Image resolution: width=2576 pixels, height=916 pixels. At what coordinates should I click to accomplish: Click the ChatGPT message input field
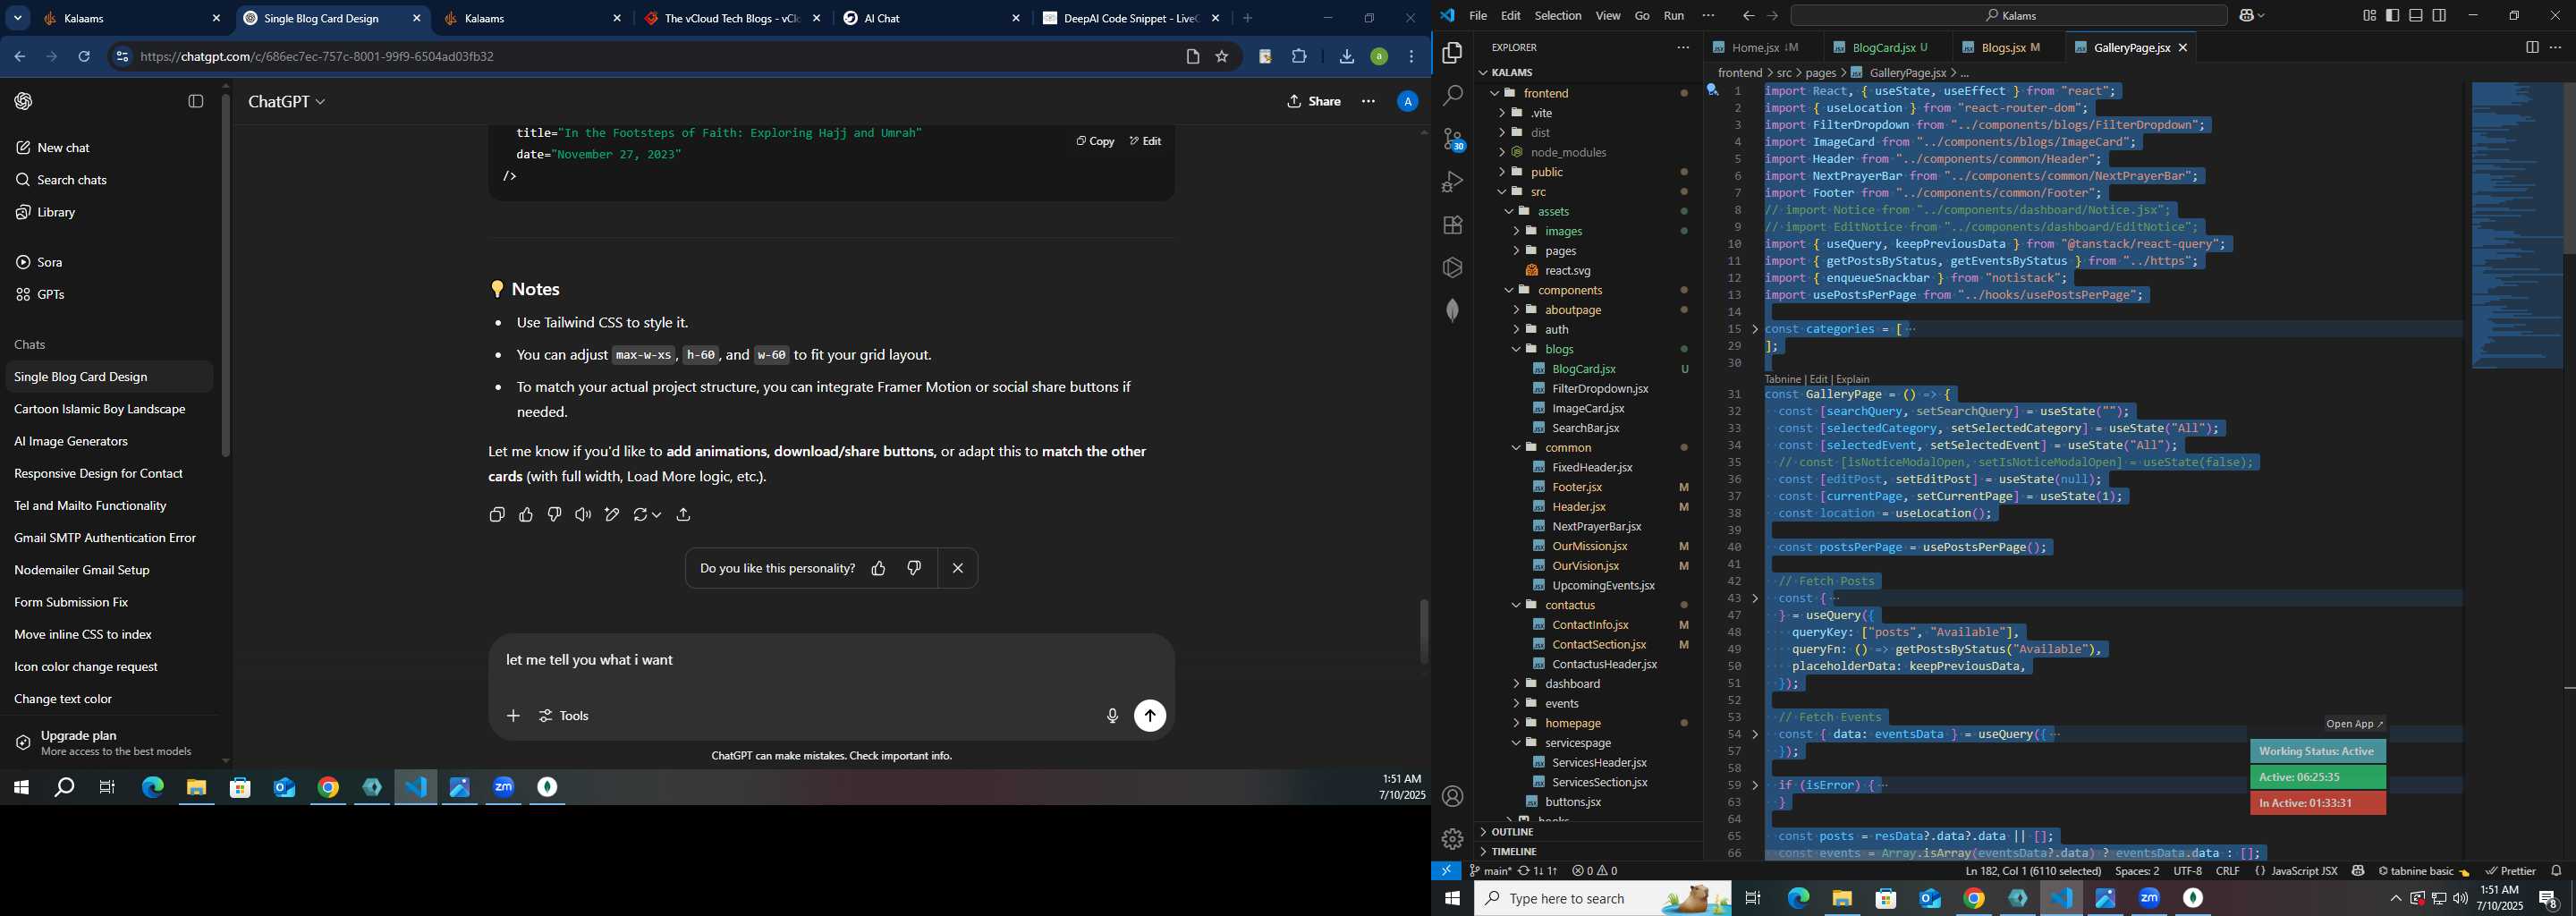click(x=830, y=661)
